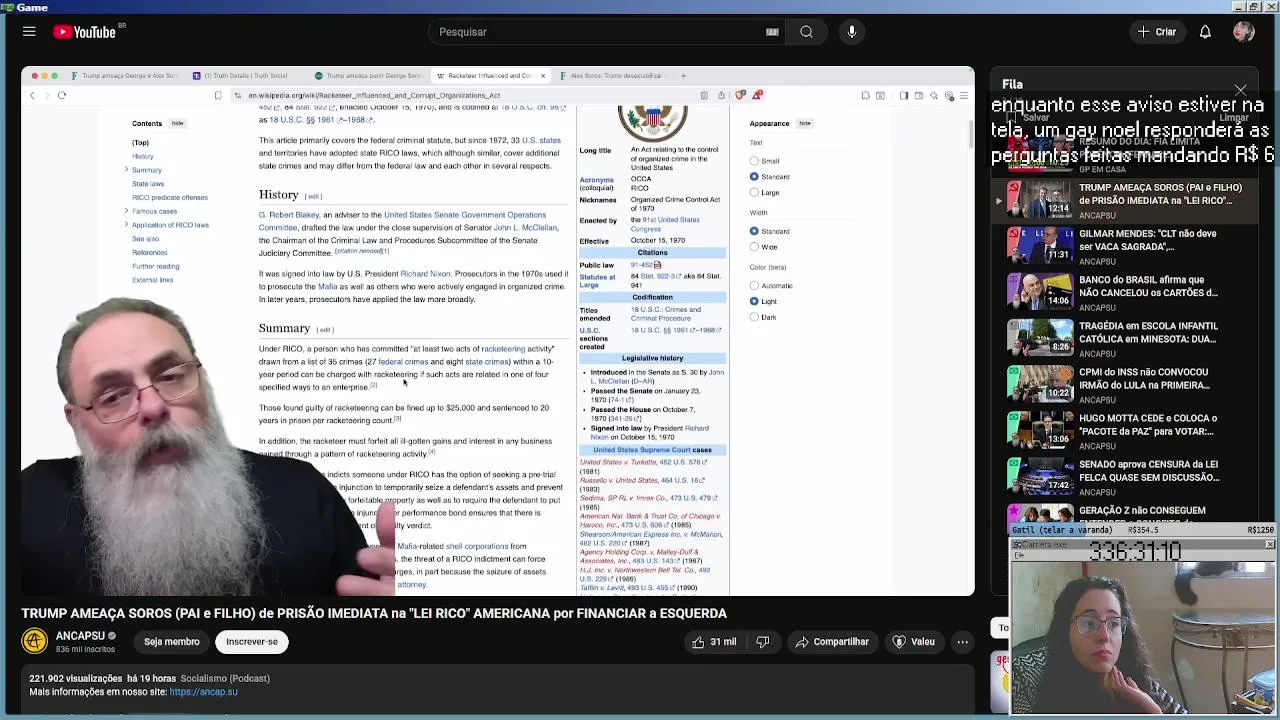Go to the YouTube home logo
Viewport: 1280px width, 720px height.
[84, 32]
